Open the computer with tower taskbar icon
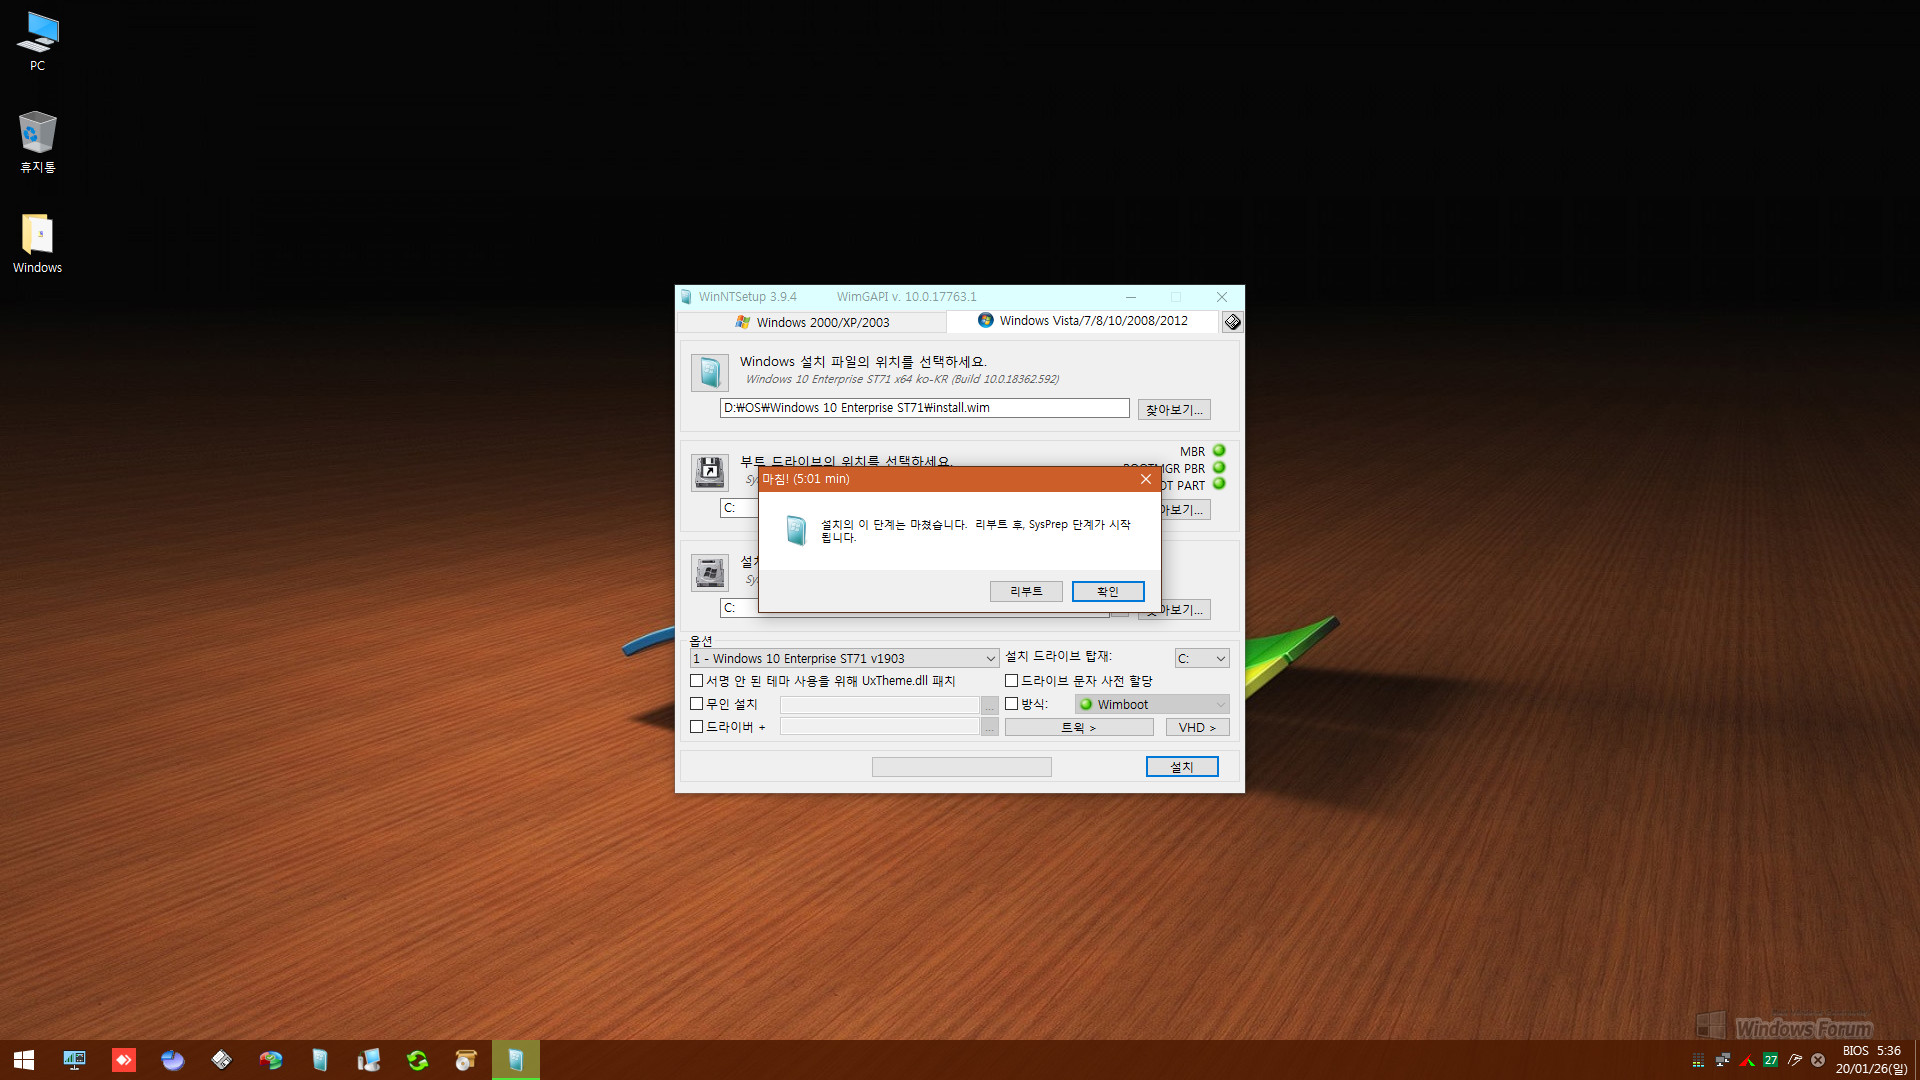 368,1060
